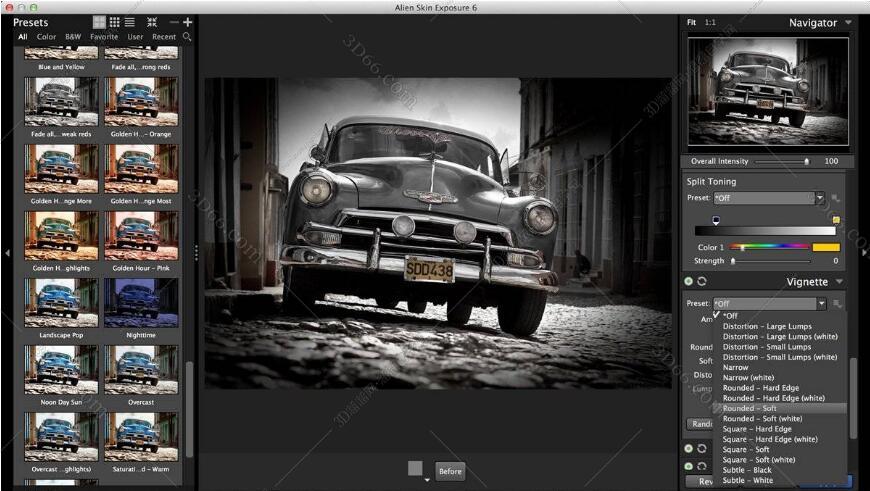This screenshot has height=491, width=870.
Task: Open the Split Toning preset dropdown
Action: coord(819,198)
